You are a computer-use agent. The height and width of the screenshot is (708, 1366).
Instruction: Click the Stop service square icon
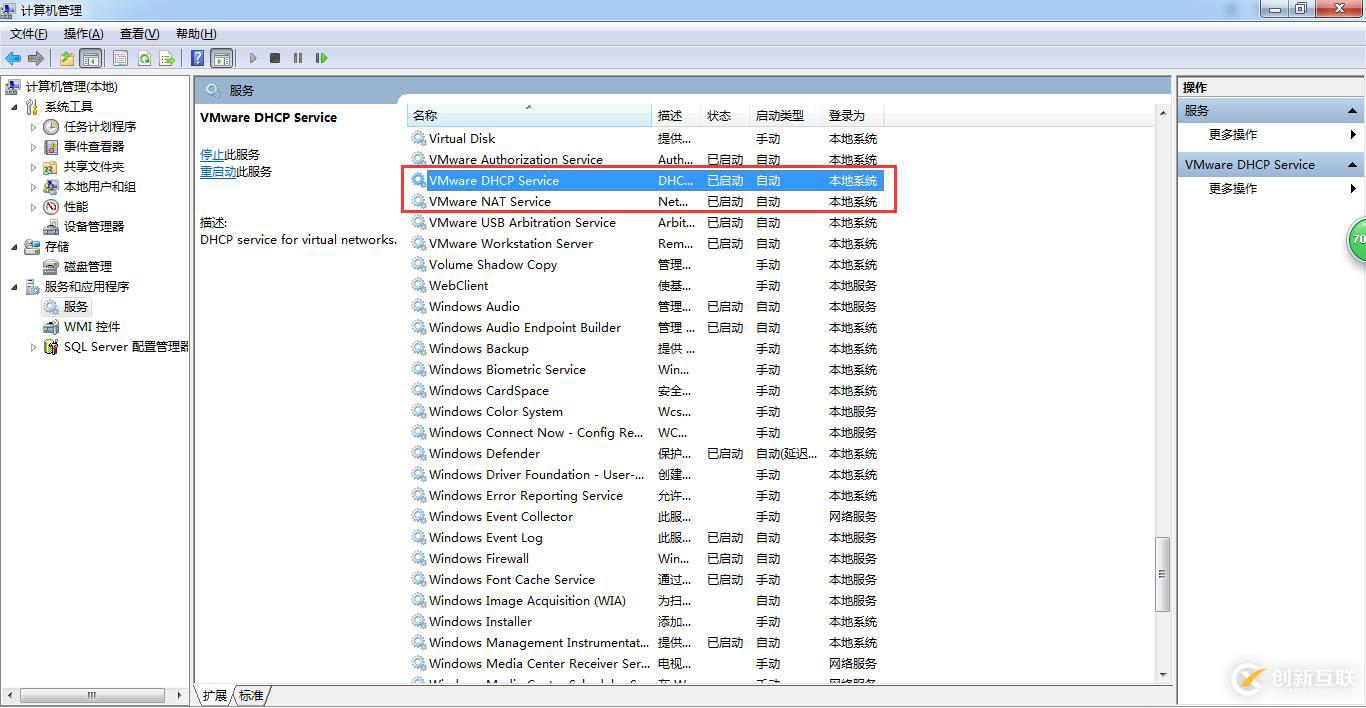click(275, 58)
